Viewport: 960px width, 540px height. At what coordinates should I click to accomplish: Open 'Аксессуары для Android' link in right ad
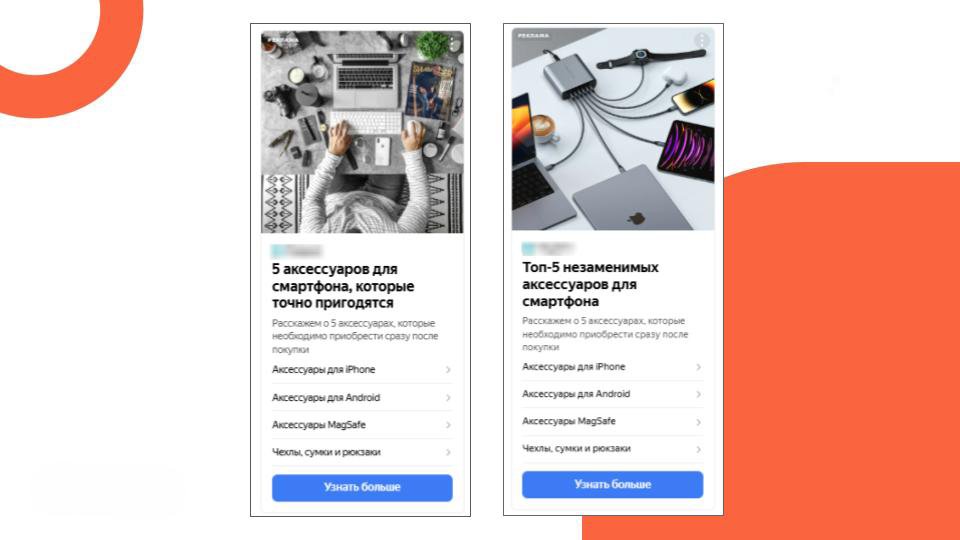tap(612, 394)
